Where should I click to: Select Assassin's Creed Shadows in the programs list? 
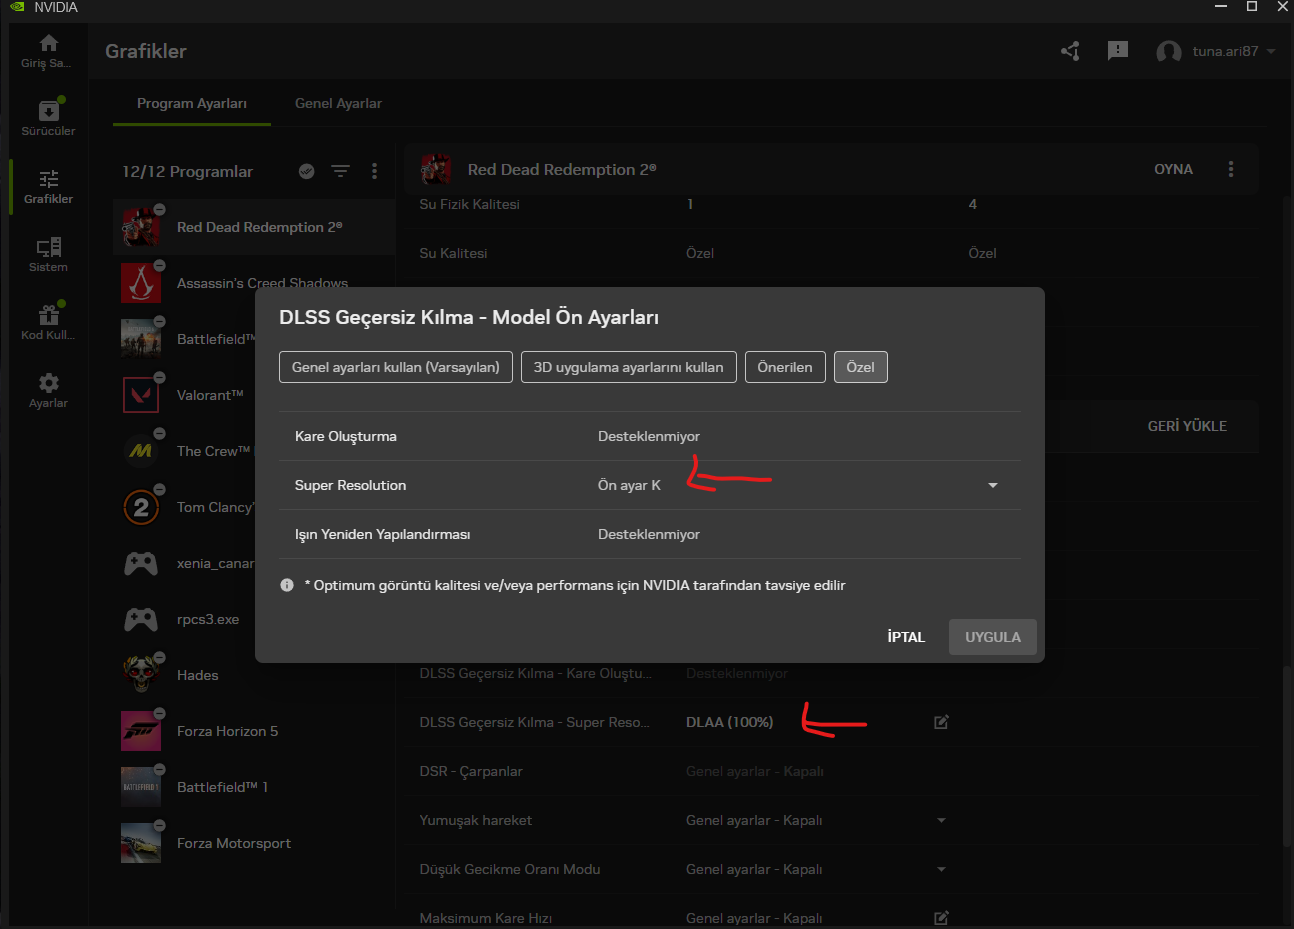pyautogui.click(x=254, y=283)
